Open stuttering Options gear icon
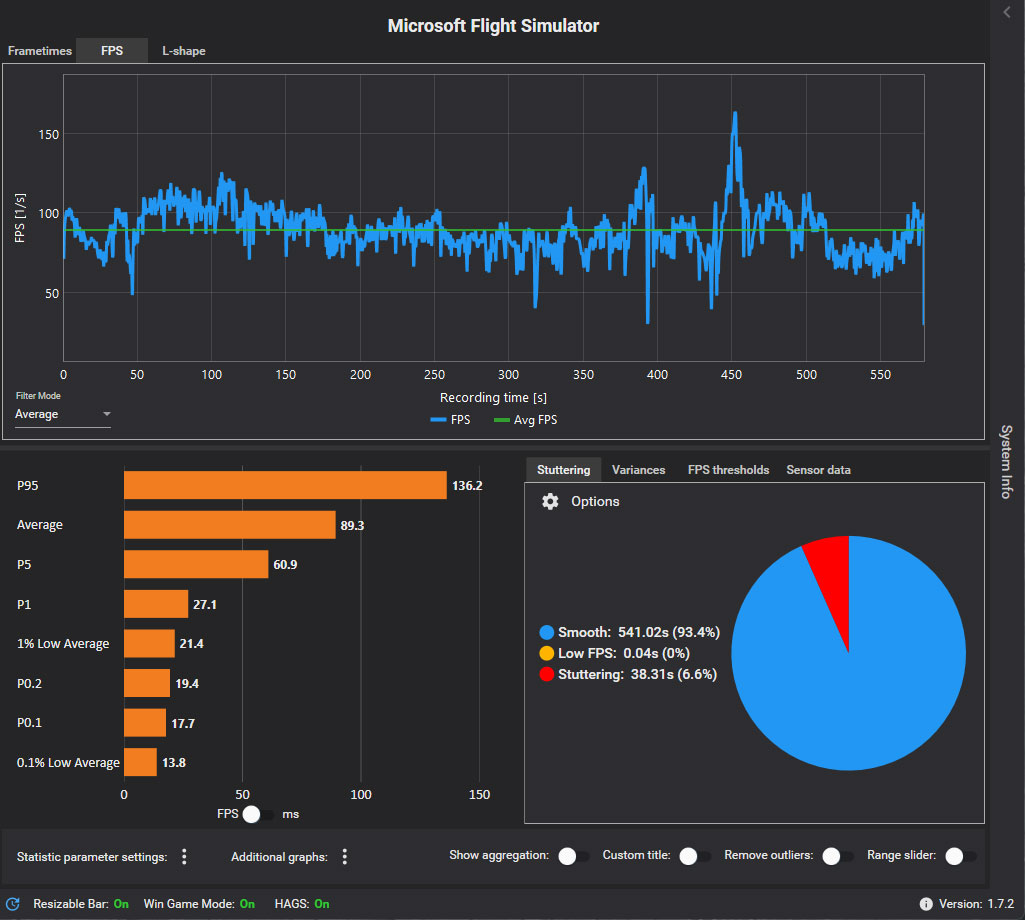Viewport: 1025px width, 920px height. [x=550, y=502]
